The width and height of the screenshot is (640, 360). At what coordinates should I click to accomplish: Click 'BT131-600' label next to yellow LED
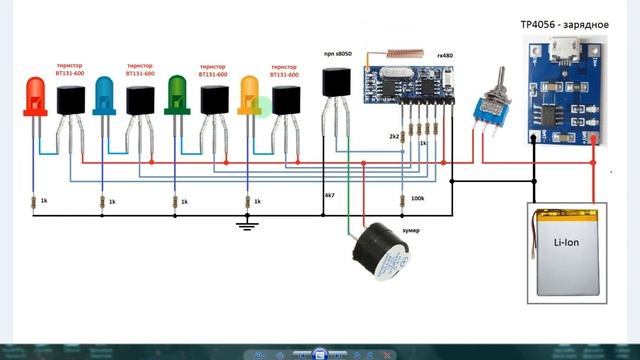pos(284,75)
